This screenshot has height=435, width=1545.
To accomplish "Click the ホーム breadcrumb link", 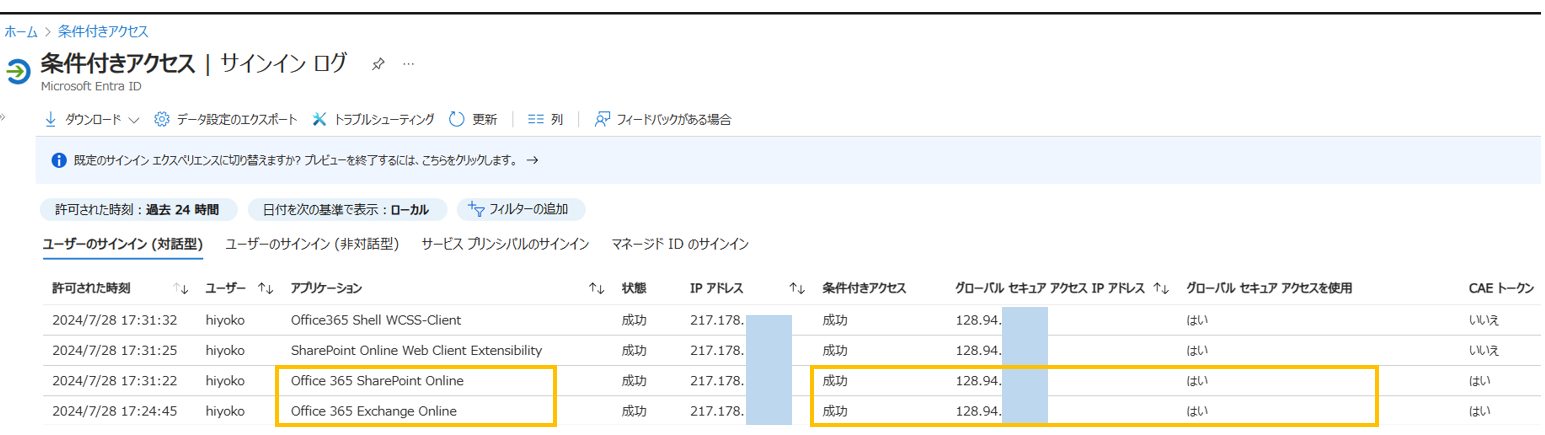I will click(21, 32).
